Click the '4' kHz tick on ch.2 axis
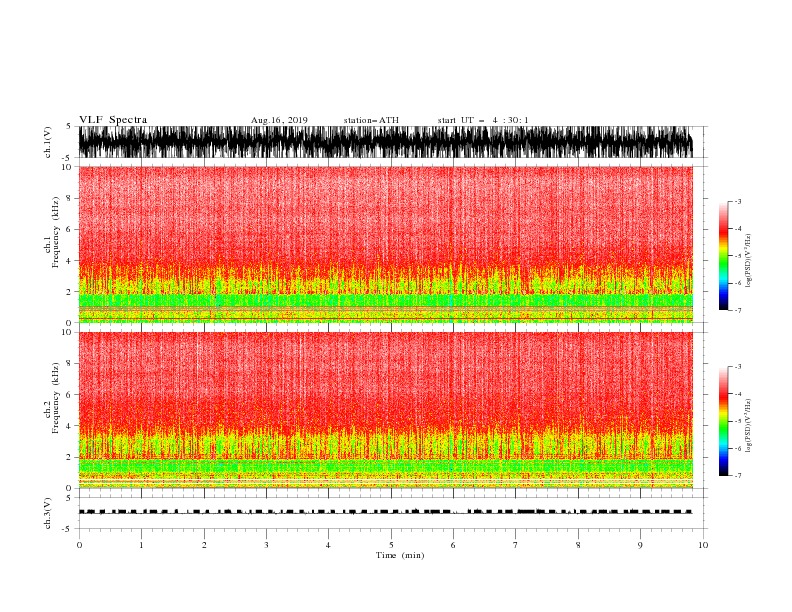This screenshot has width=792, height=612. pos(70,426)
